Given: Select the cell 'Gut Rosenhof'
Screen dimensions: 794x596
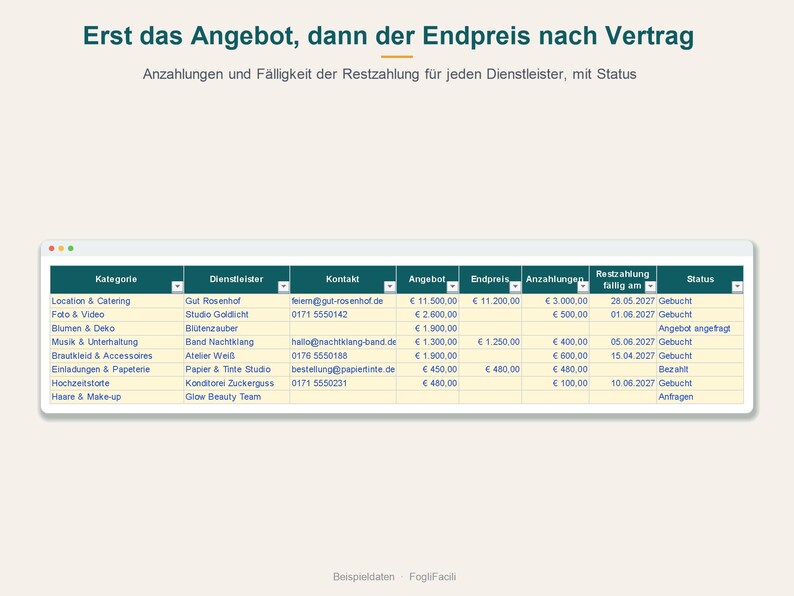Looking at the screenshot, I should coord(237,301).
